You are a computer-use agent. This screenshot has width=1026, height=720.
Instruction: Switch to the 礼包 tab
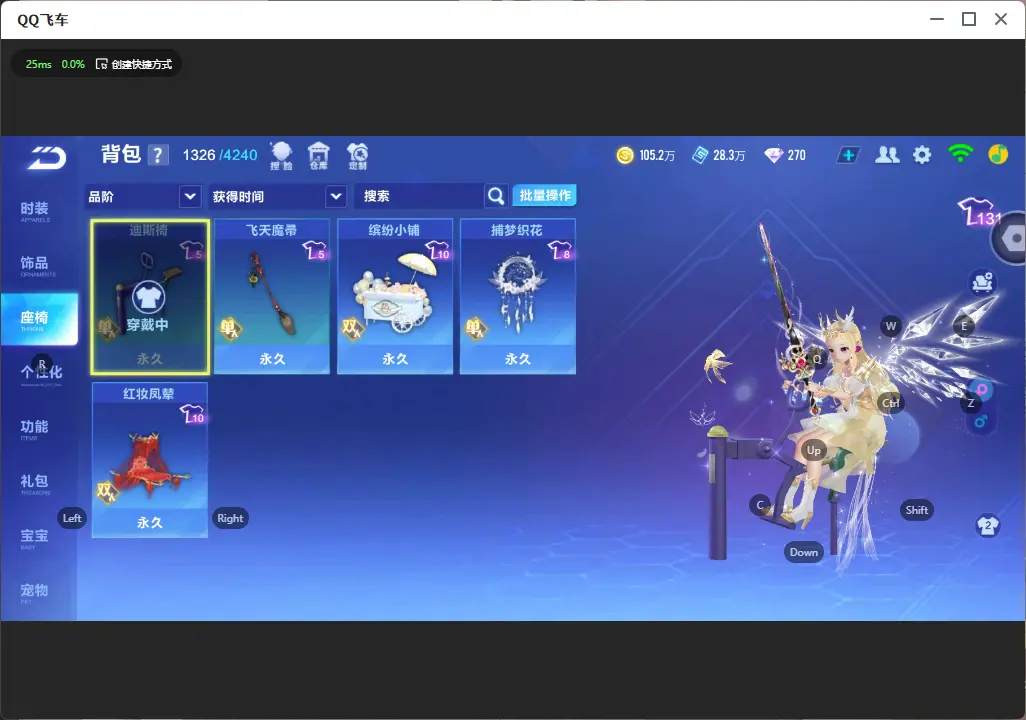35,482
